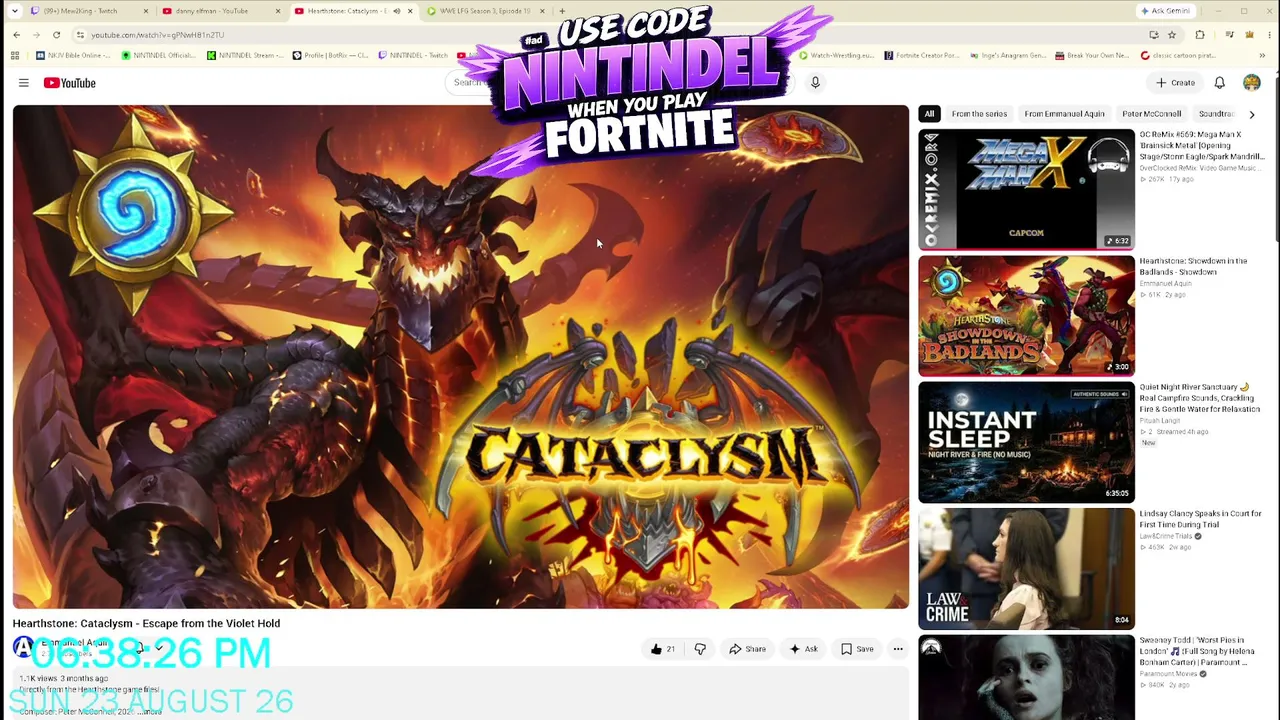
Task: Mute the Hearthstone tab audio icon
Action: coord(396,11)
